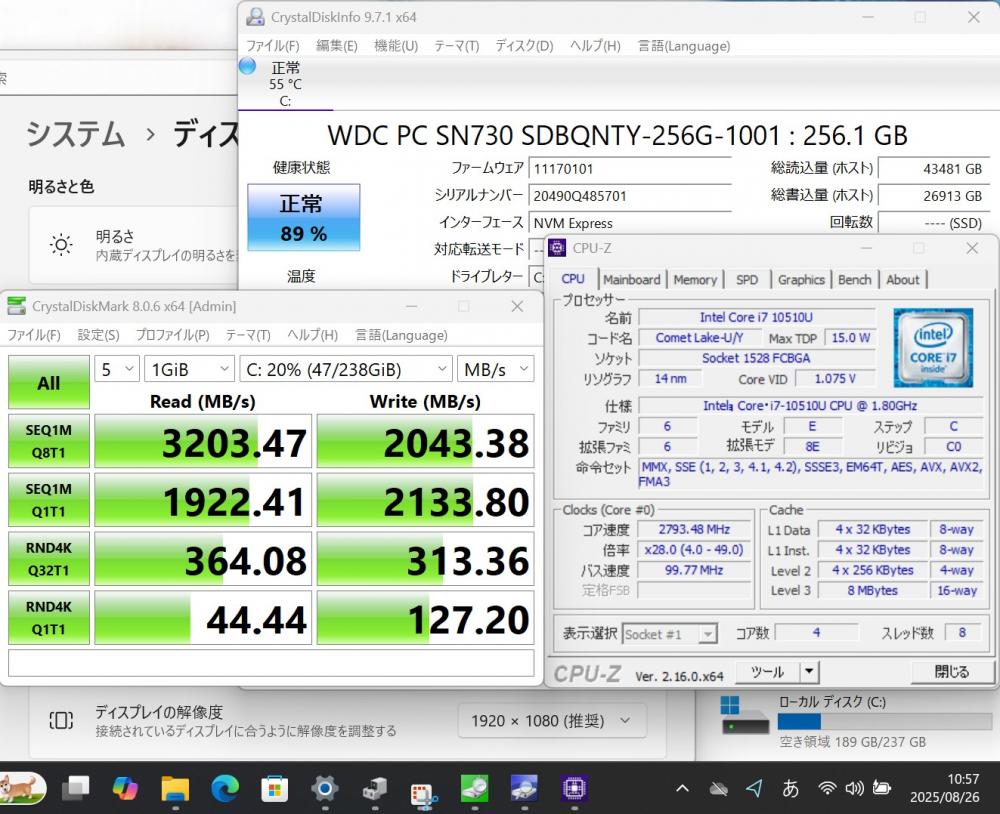The height and width of the screenshot is (814, 1000).
Task: Open the drive selector C: 20% dropdown
Action: [346, 369]
